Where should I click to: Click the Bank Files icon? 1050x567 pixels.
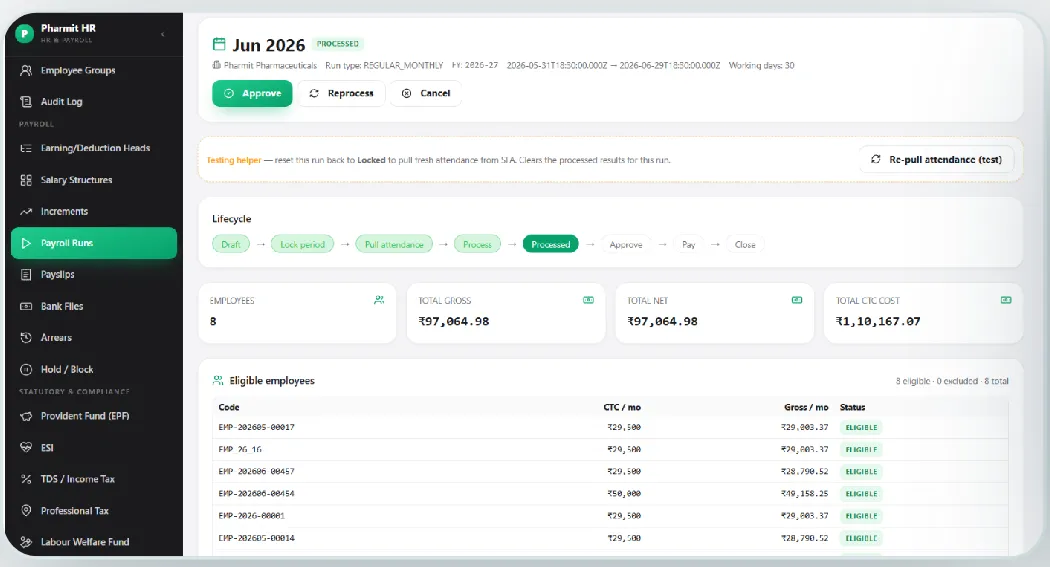point(26,306)
